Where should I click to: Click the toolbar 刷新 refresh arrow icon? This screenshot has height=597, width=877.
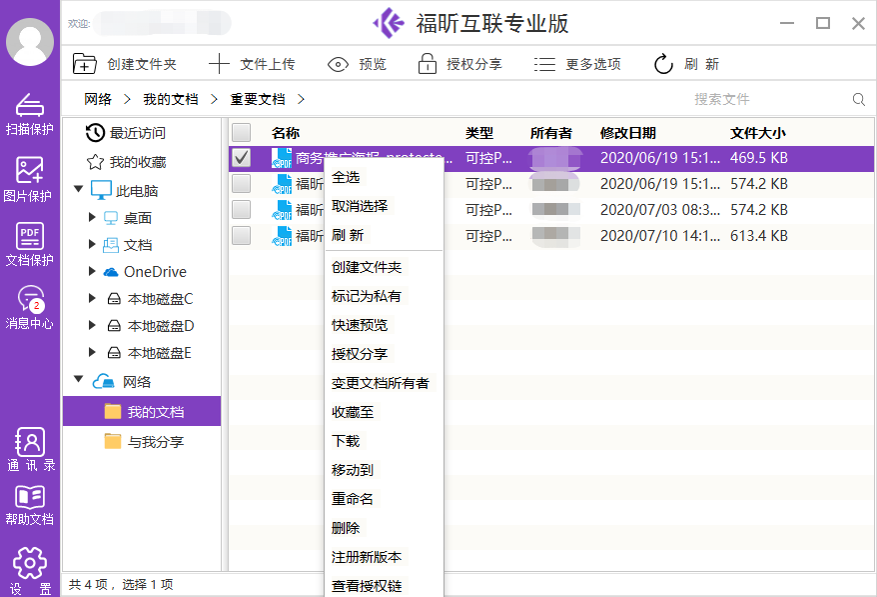point(663,64)
